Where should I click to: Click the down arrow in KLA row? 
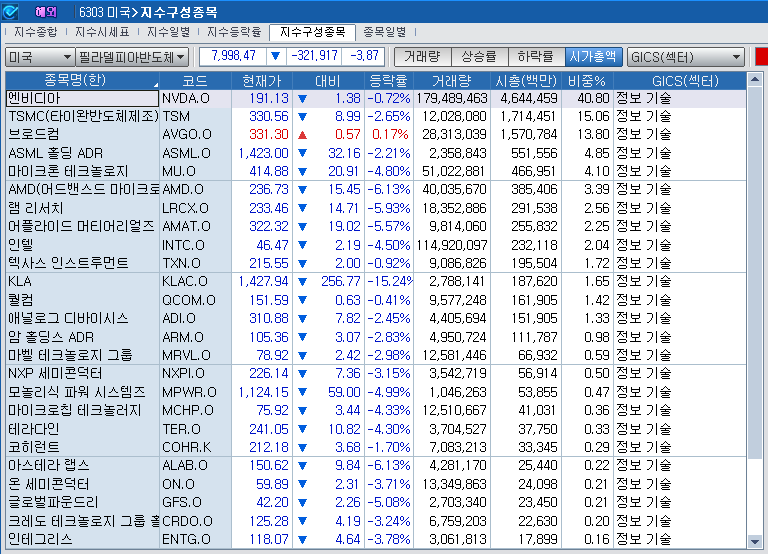pyautogui.click(x=303, y=282)
